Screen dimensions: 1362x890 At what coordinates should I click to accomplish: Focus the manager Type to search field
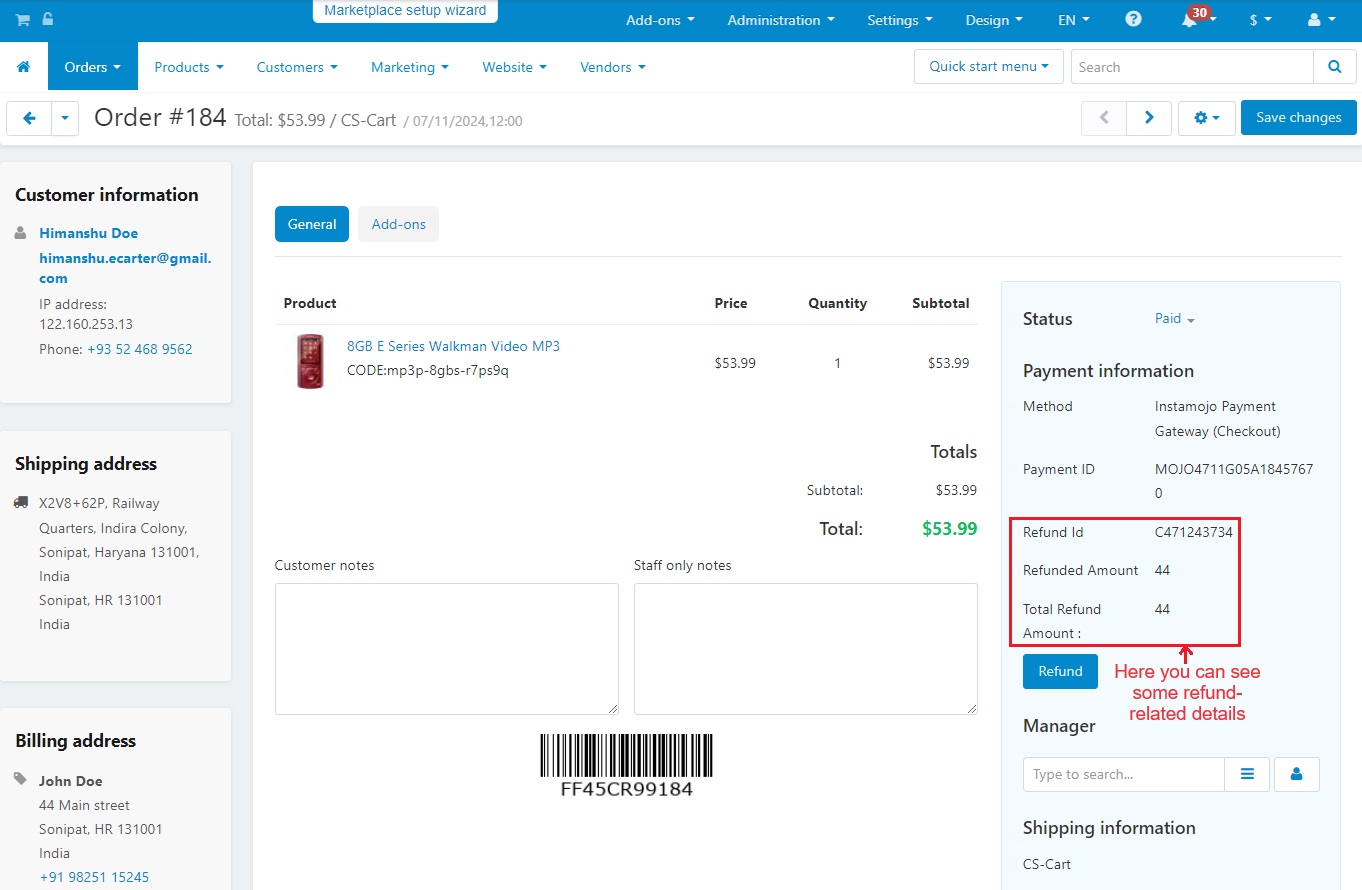point(1124,774)
